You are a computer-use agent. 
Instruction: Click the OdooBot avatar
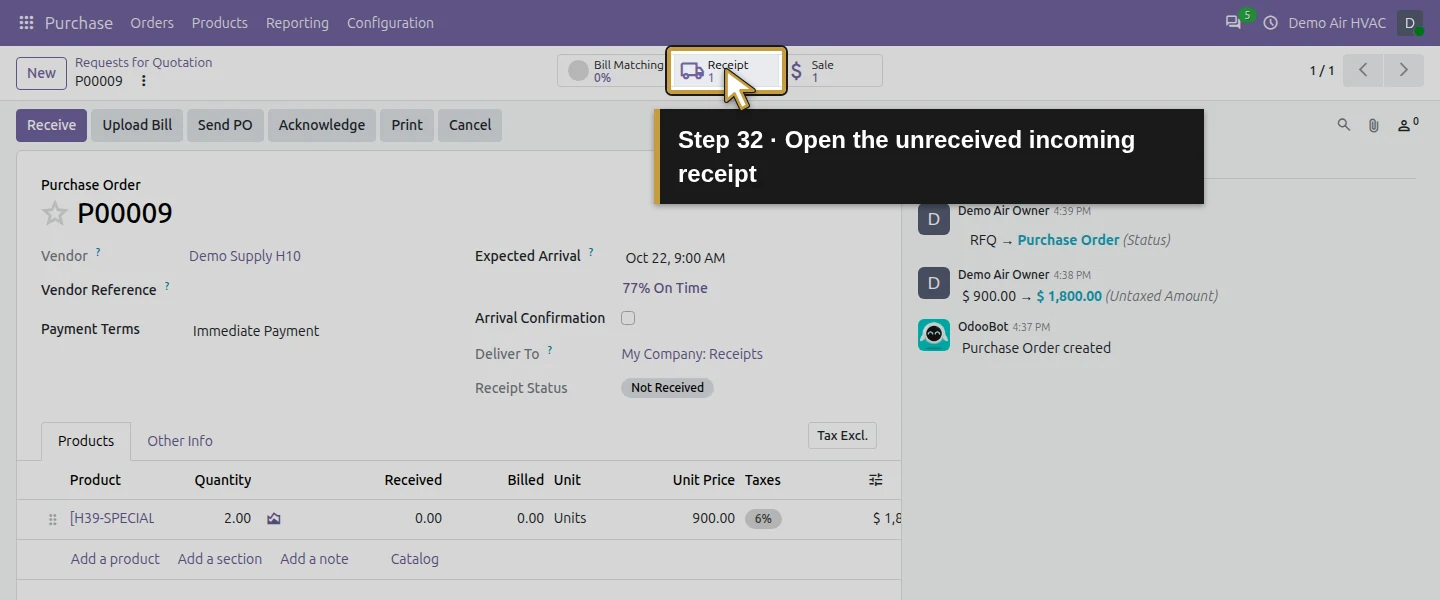pos(934,335)
